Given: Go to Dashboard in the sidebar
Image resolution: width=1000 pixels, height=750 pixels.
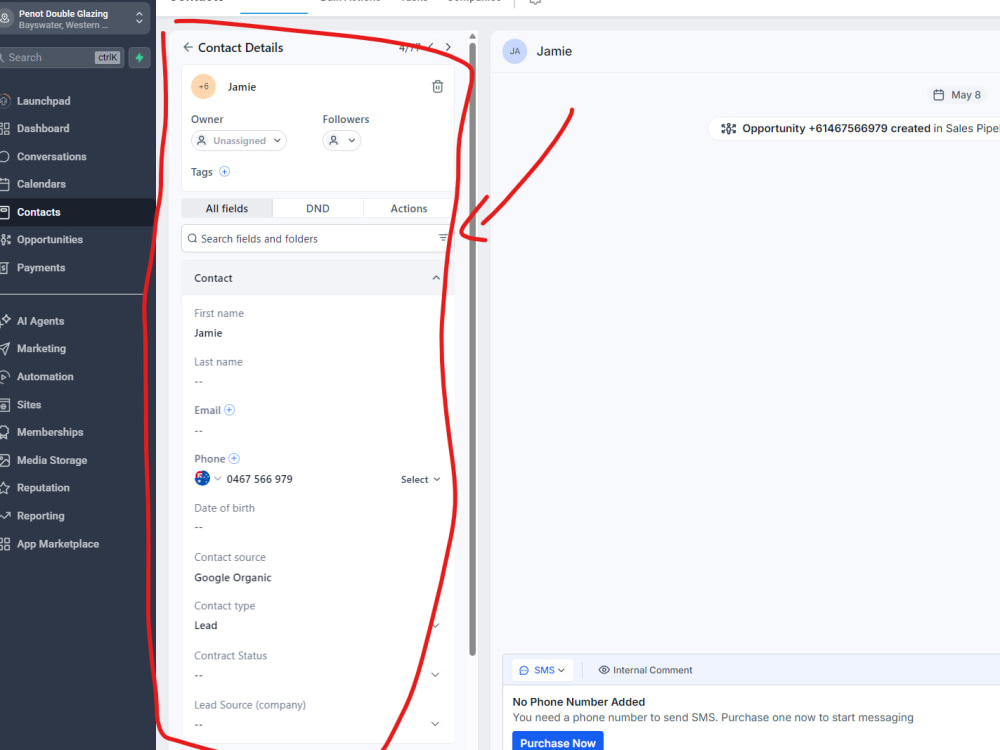Looking at the screenshot, I should 43,128.
